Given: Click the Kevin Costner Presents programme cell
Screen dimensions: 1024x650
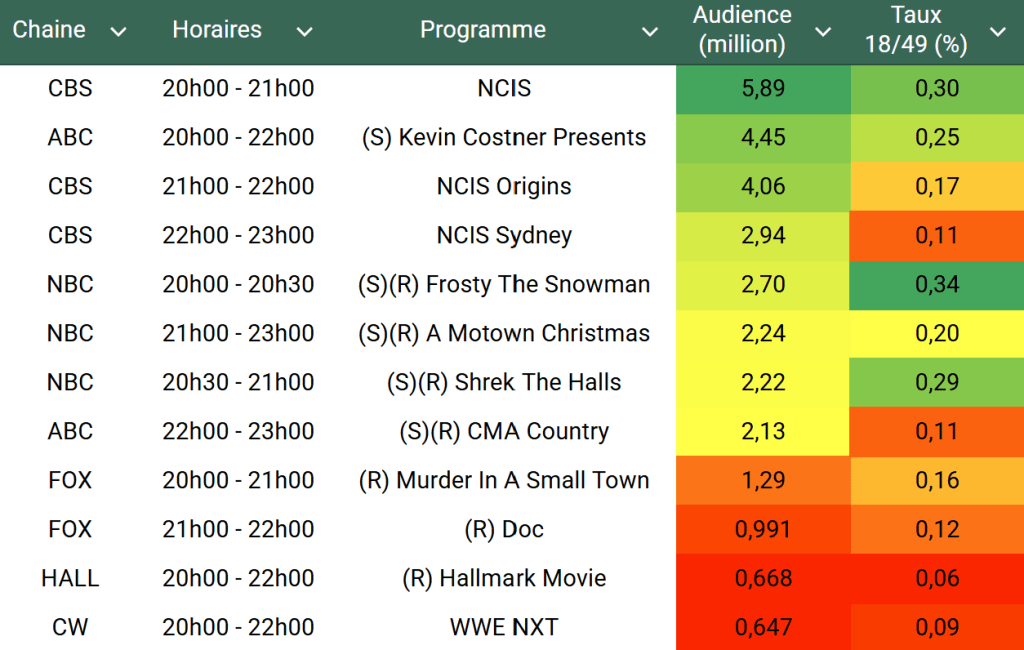Looking at the screenshot, I should 504,137.
